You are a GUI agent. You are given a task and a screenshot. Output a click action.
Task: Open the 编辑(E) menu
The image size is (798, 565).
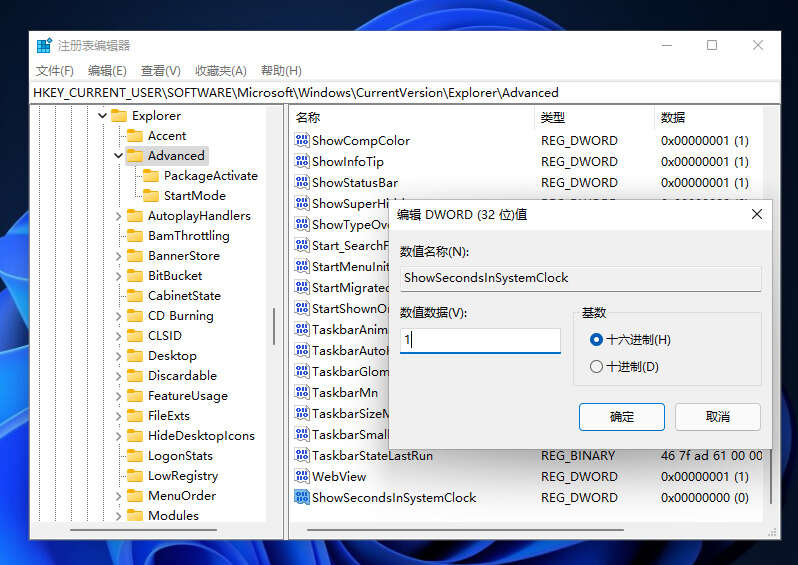tap(107, 70)
